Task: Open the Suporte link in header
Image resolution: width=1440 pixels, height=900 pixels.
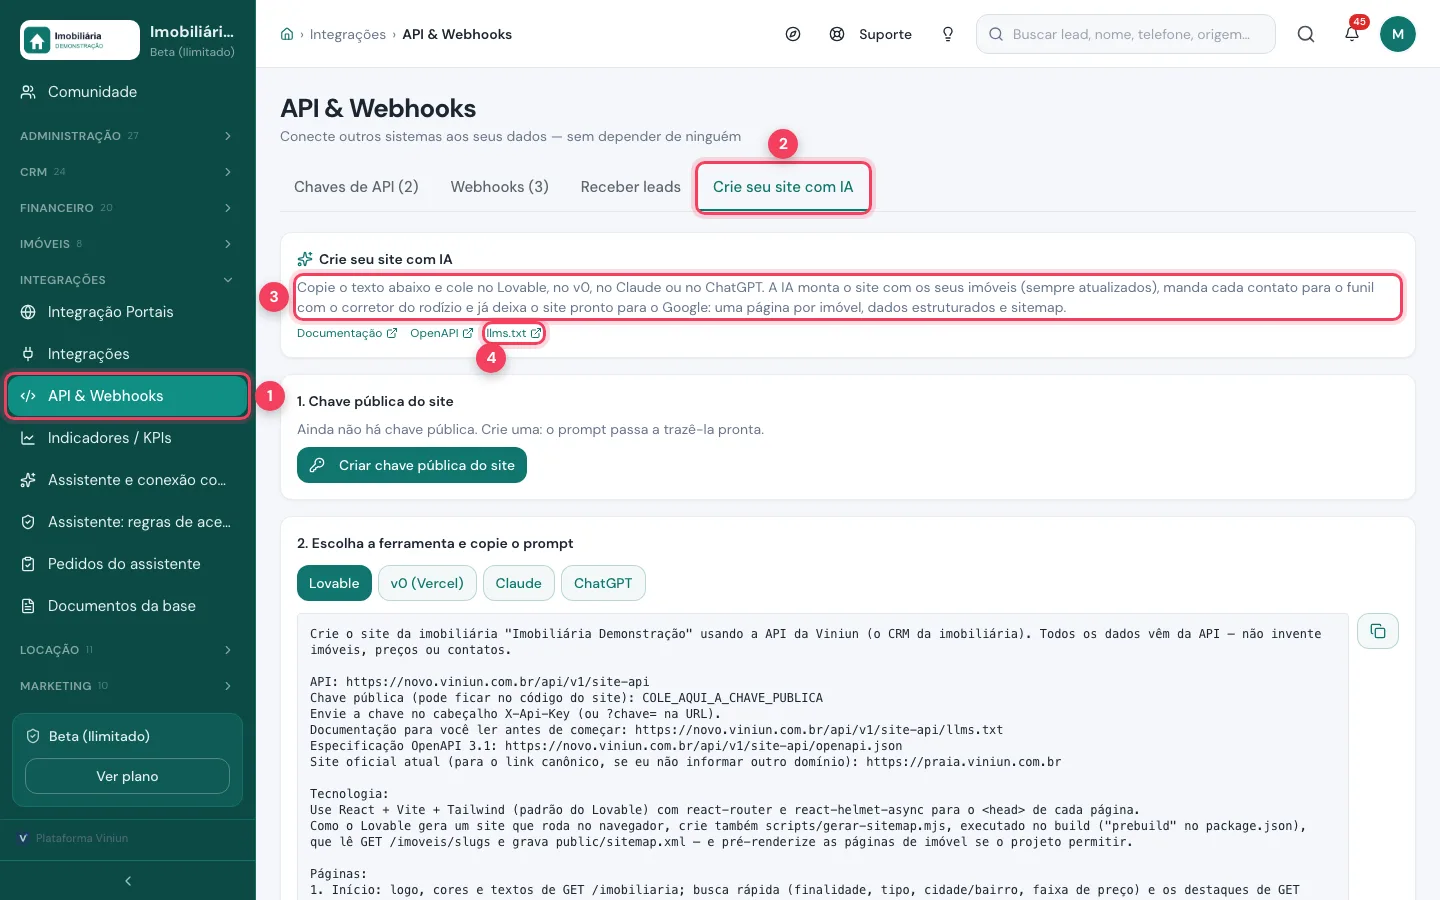Action: (871, 34)
